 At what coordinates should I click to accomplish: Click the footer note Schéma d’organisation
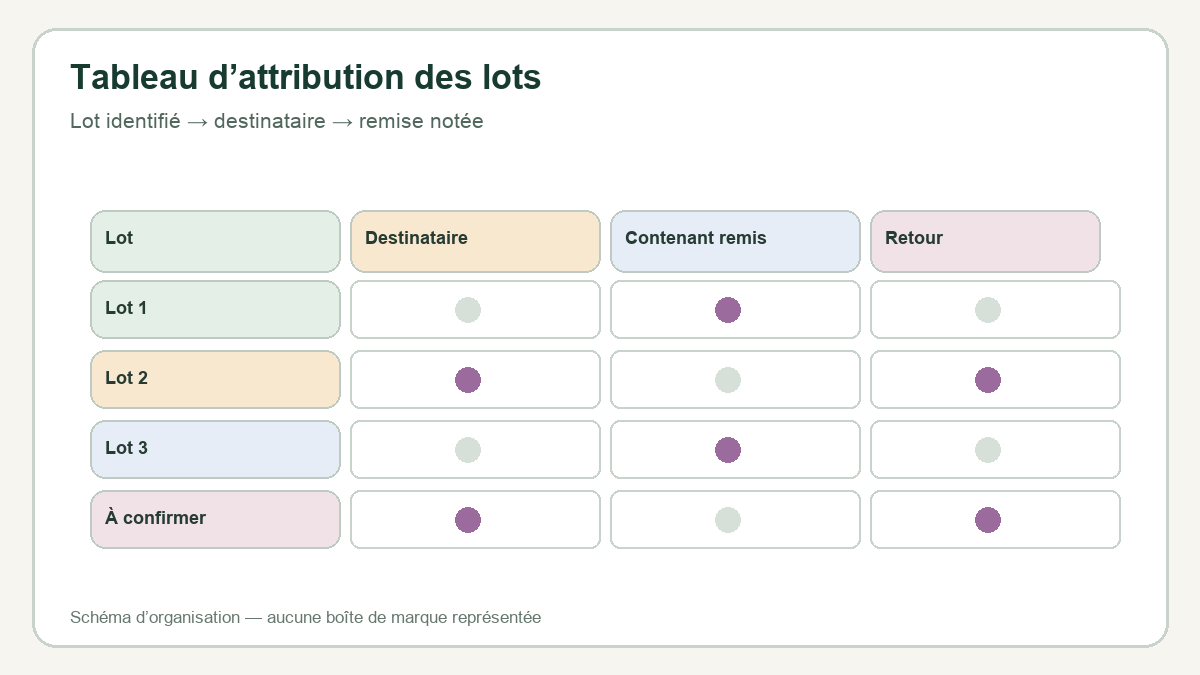(x=155, y=618)
